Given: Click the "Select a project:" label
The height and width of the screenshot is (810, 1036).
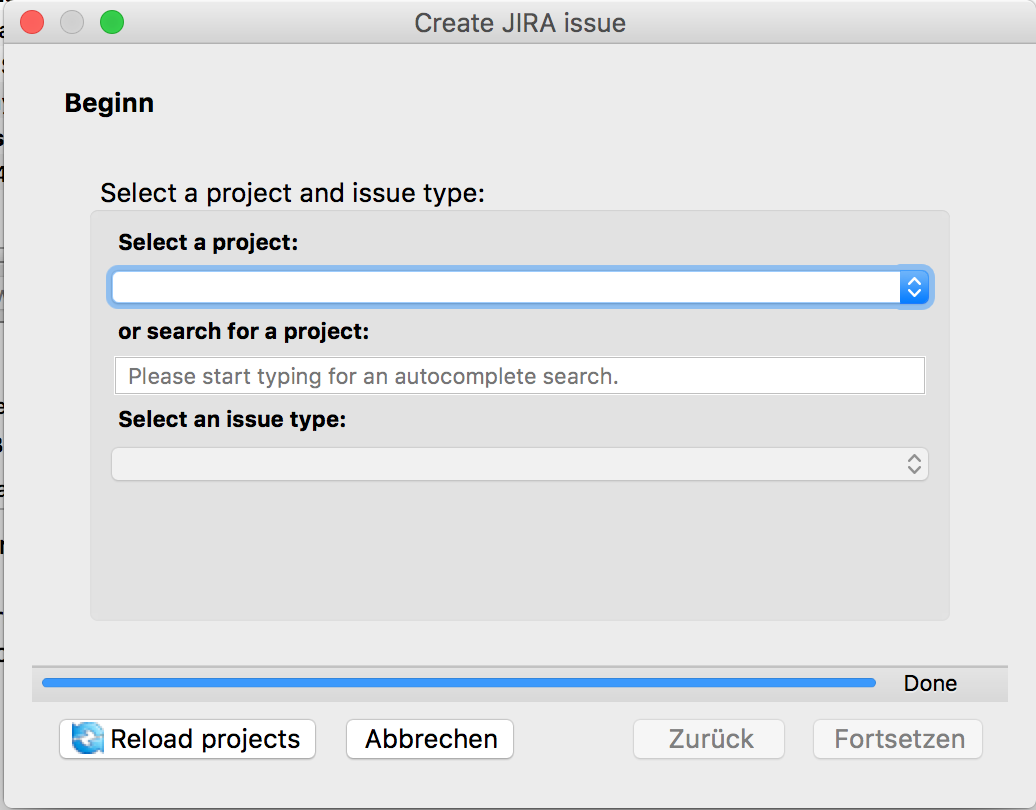Looking at the screenshot, I should click(x=208, y=242).
